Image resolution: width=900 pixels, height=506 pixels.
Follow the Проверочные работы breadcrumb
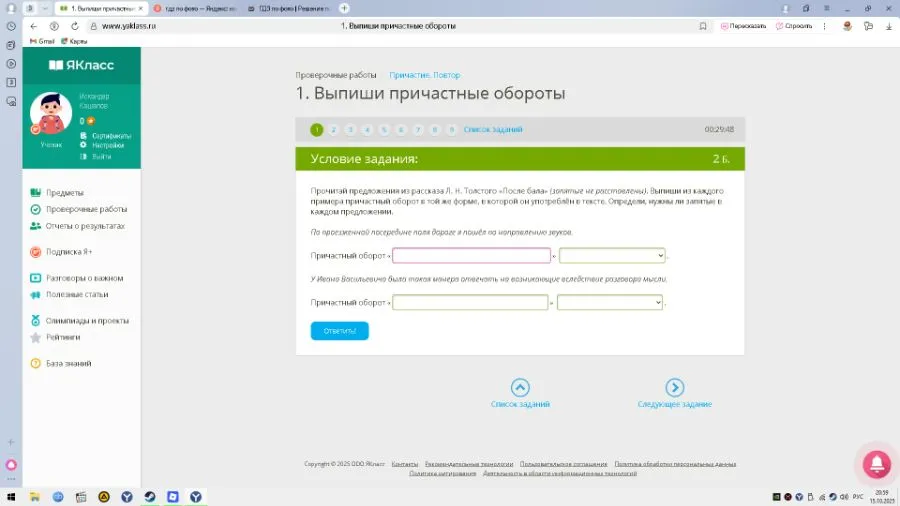(336, 75)
